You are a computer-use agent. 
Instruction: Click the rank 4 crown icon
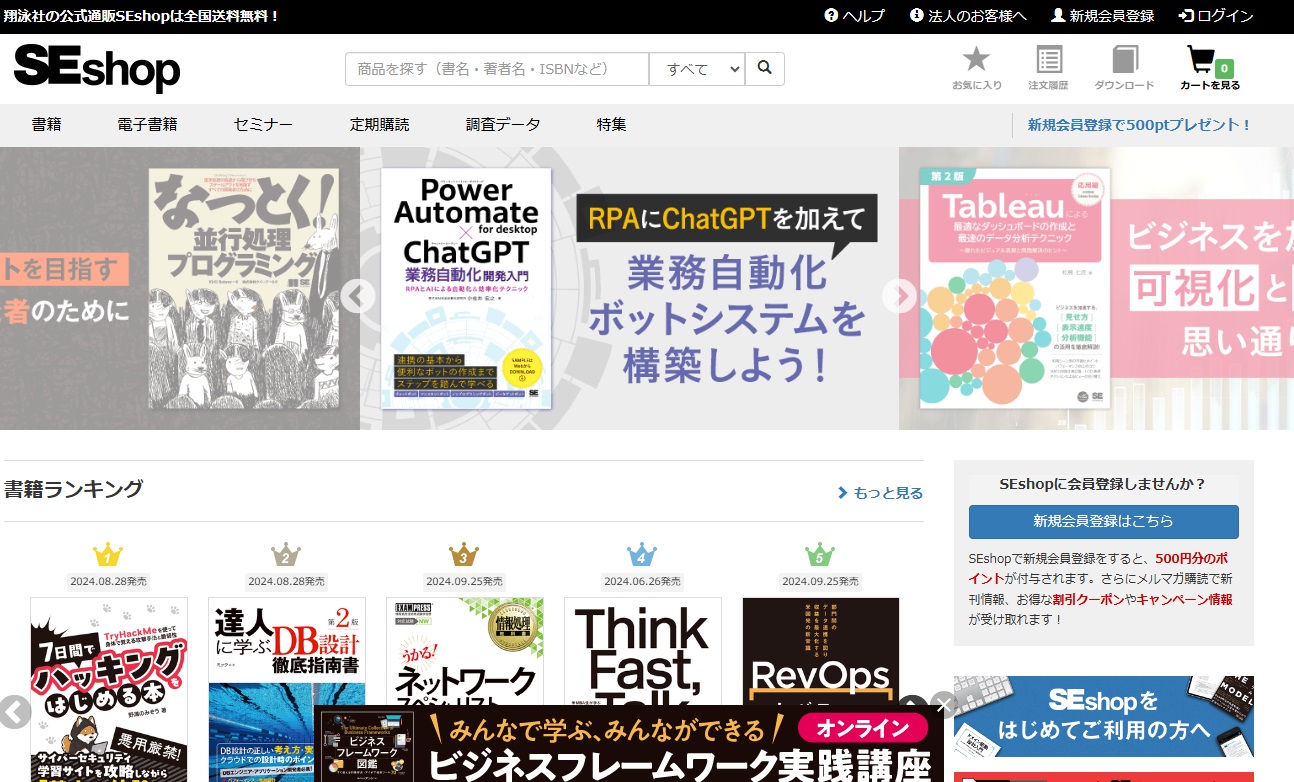point(642,555)
